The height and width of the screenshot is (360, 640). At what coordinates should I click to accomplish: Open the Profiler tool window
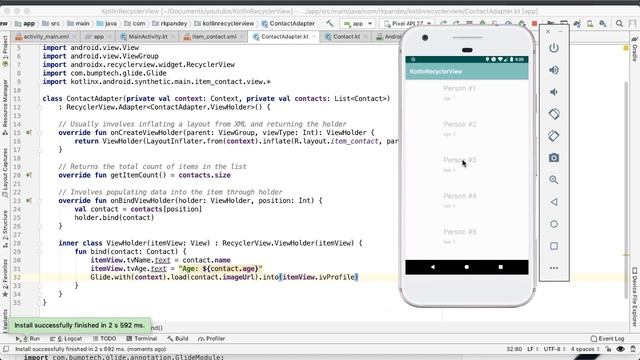pyautogui.click(x=211, y=338)
